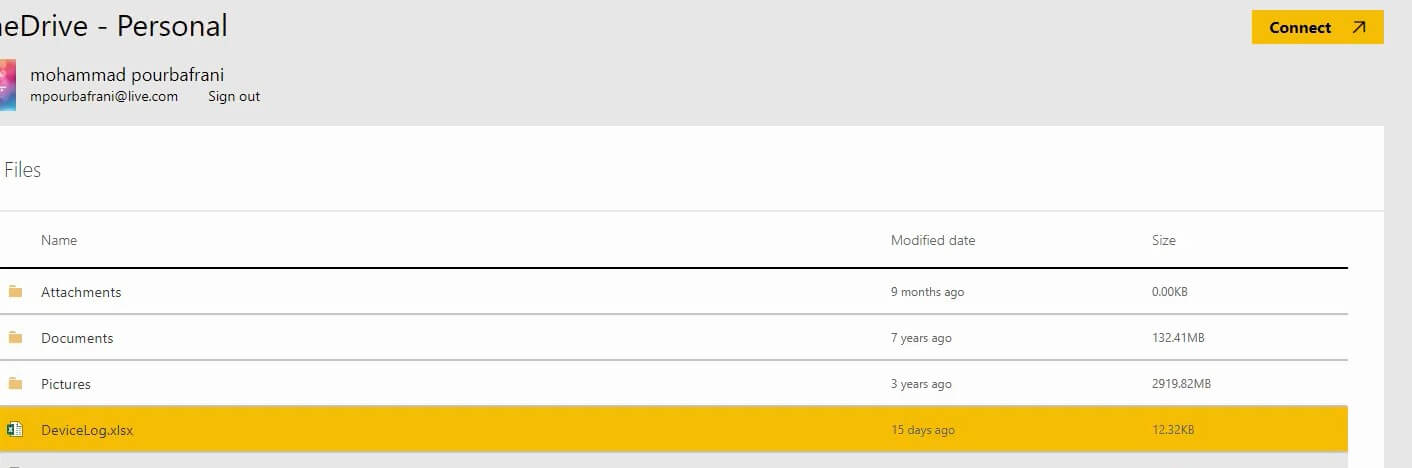Click the mpourbafrani@live.com email address
This screenshot has height=468, width=1412.
(104, 97)
